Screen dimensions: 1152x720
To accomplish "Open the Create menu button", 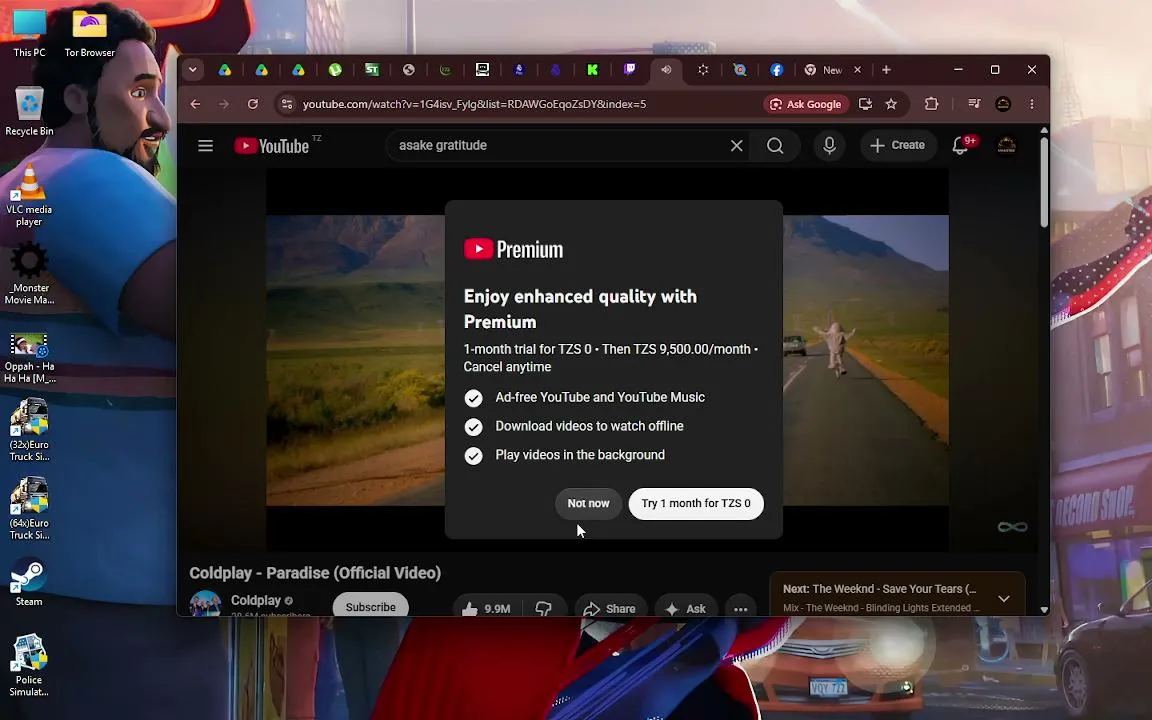I will (897, 145).
